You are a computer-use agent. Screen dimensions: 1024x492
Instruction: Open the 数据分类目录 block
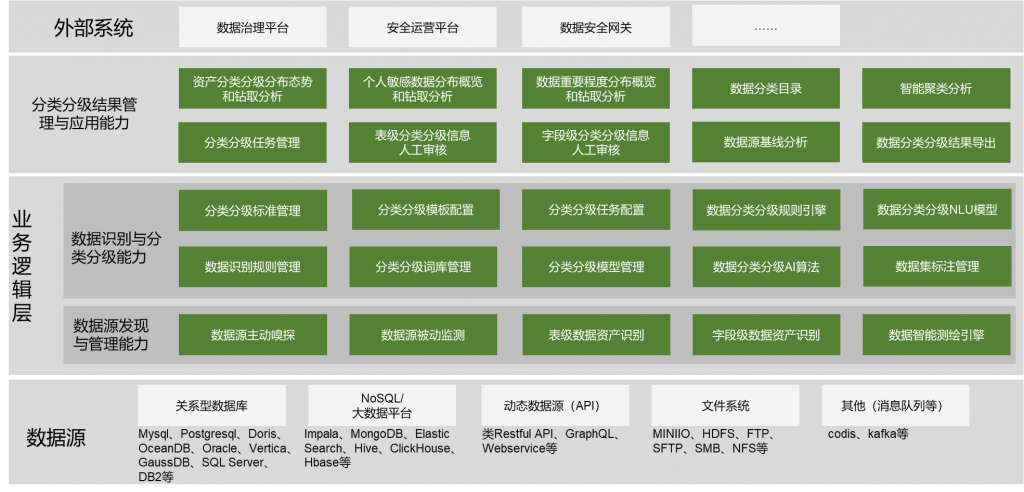coord(766,89)
